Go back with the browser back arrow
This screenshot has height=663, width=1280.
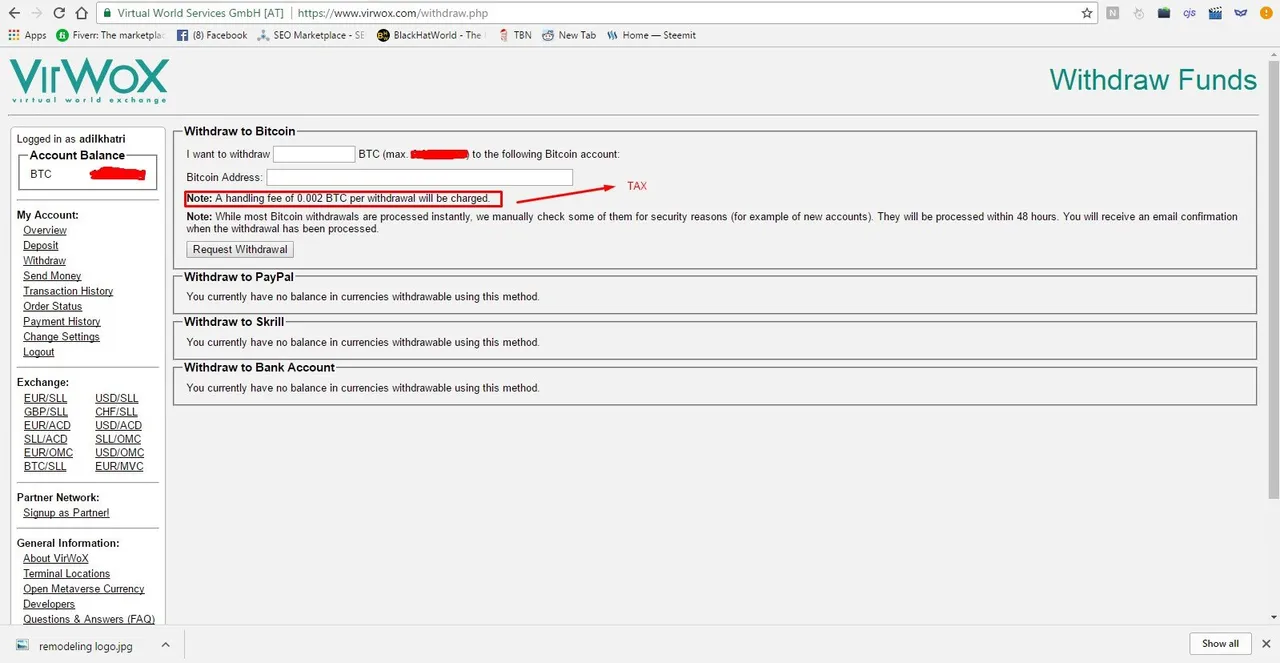click(x=14, y=13)
